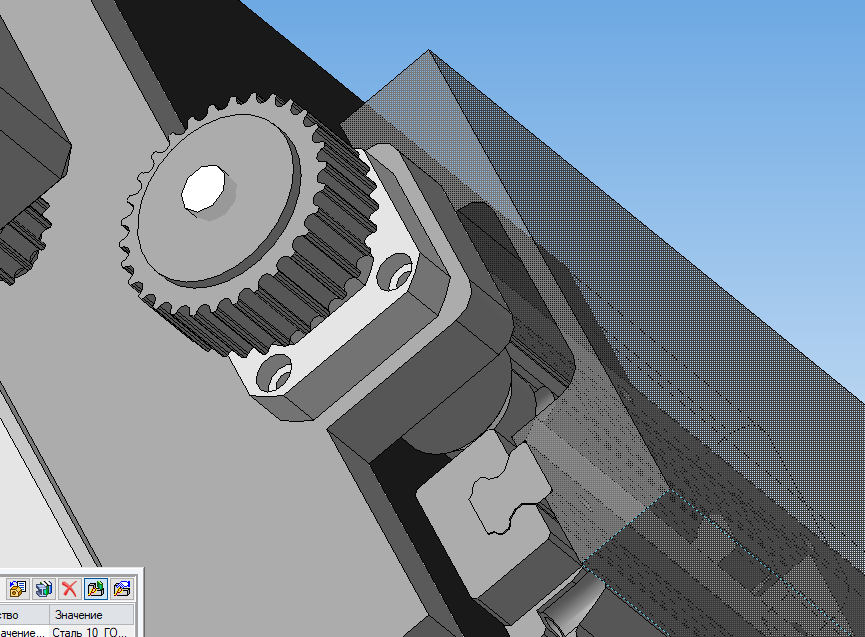This screenshot has height=637, width=865.
Task: Select the white square mounting flange plate
Action: (x=337, y=320)
